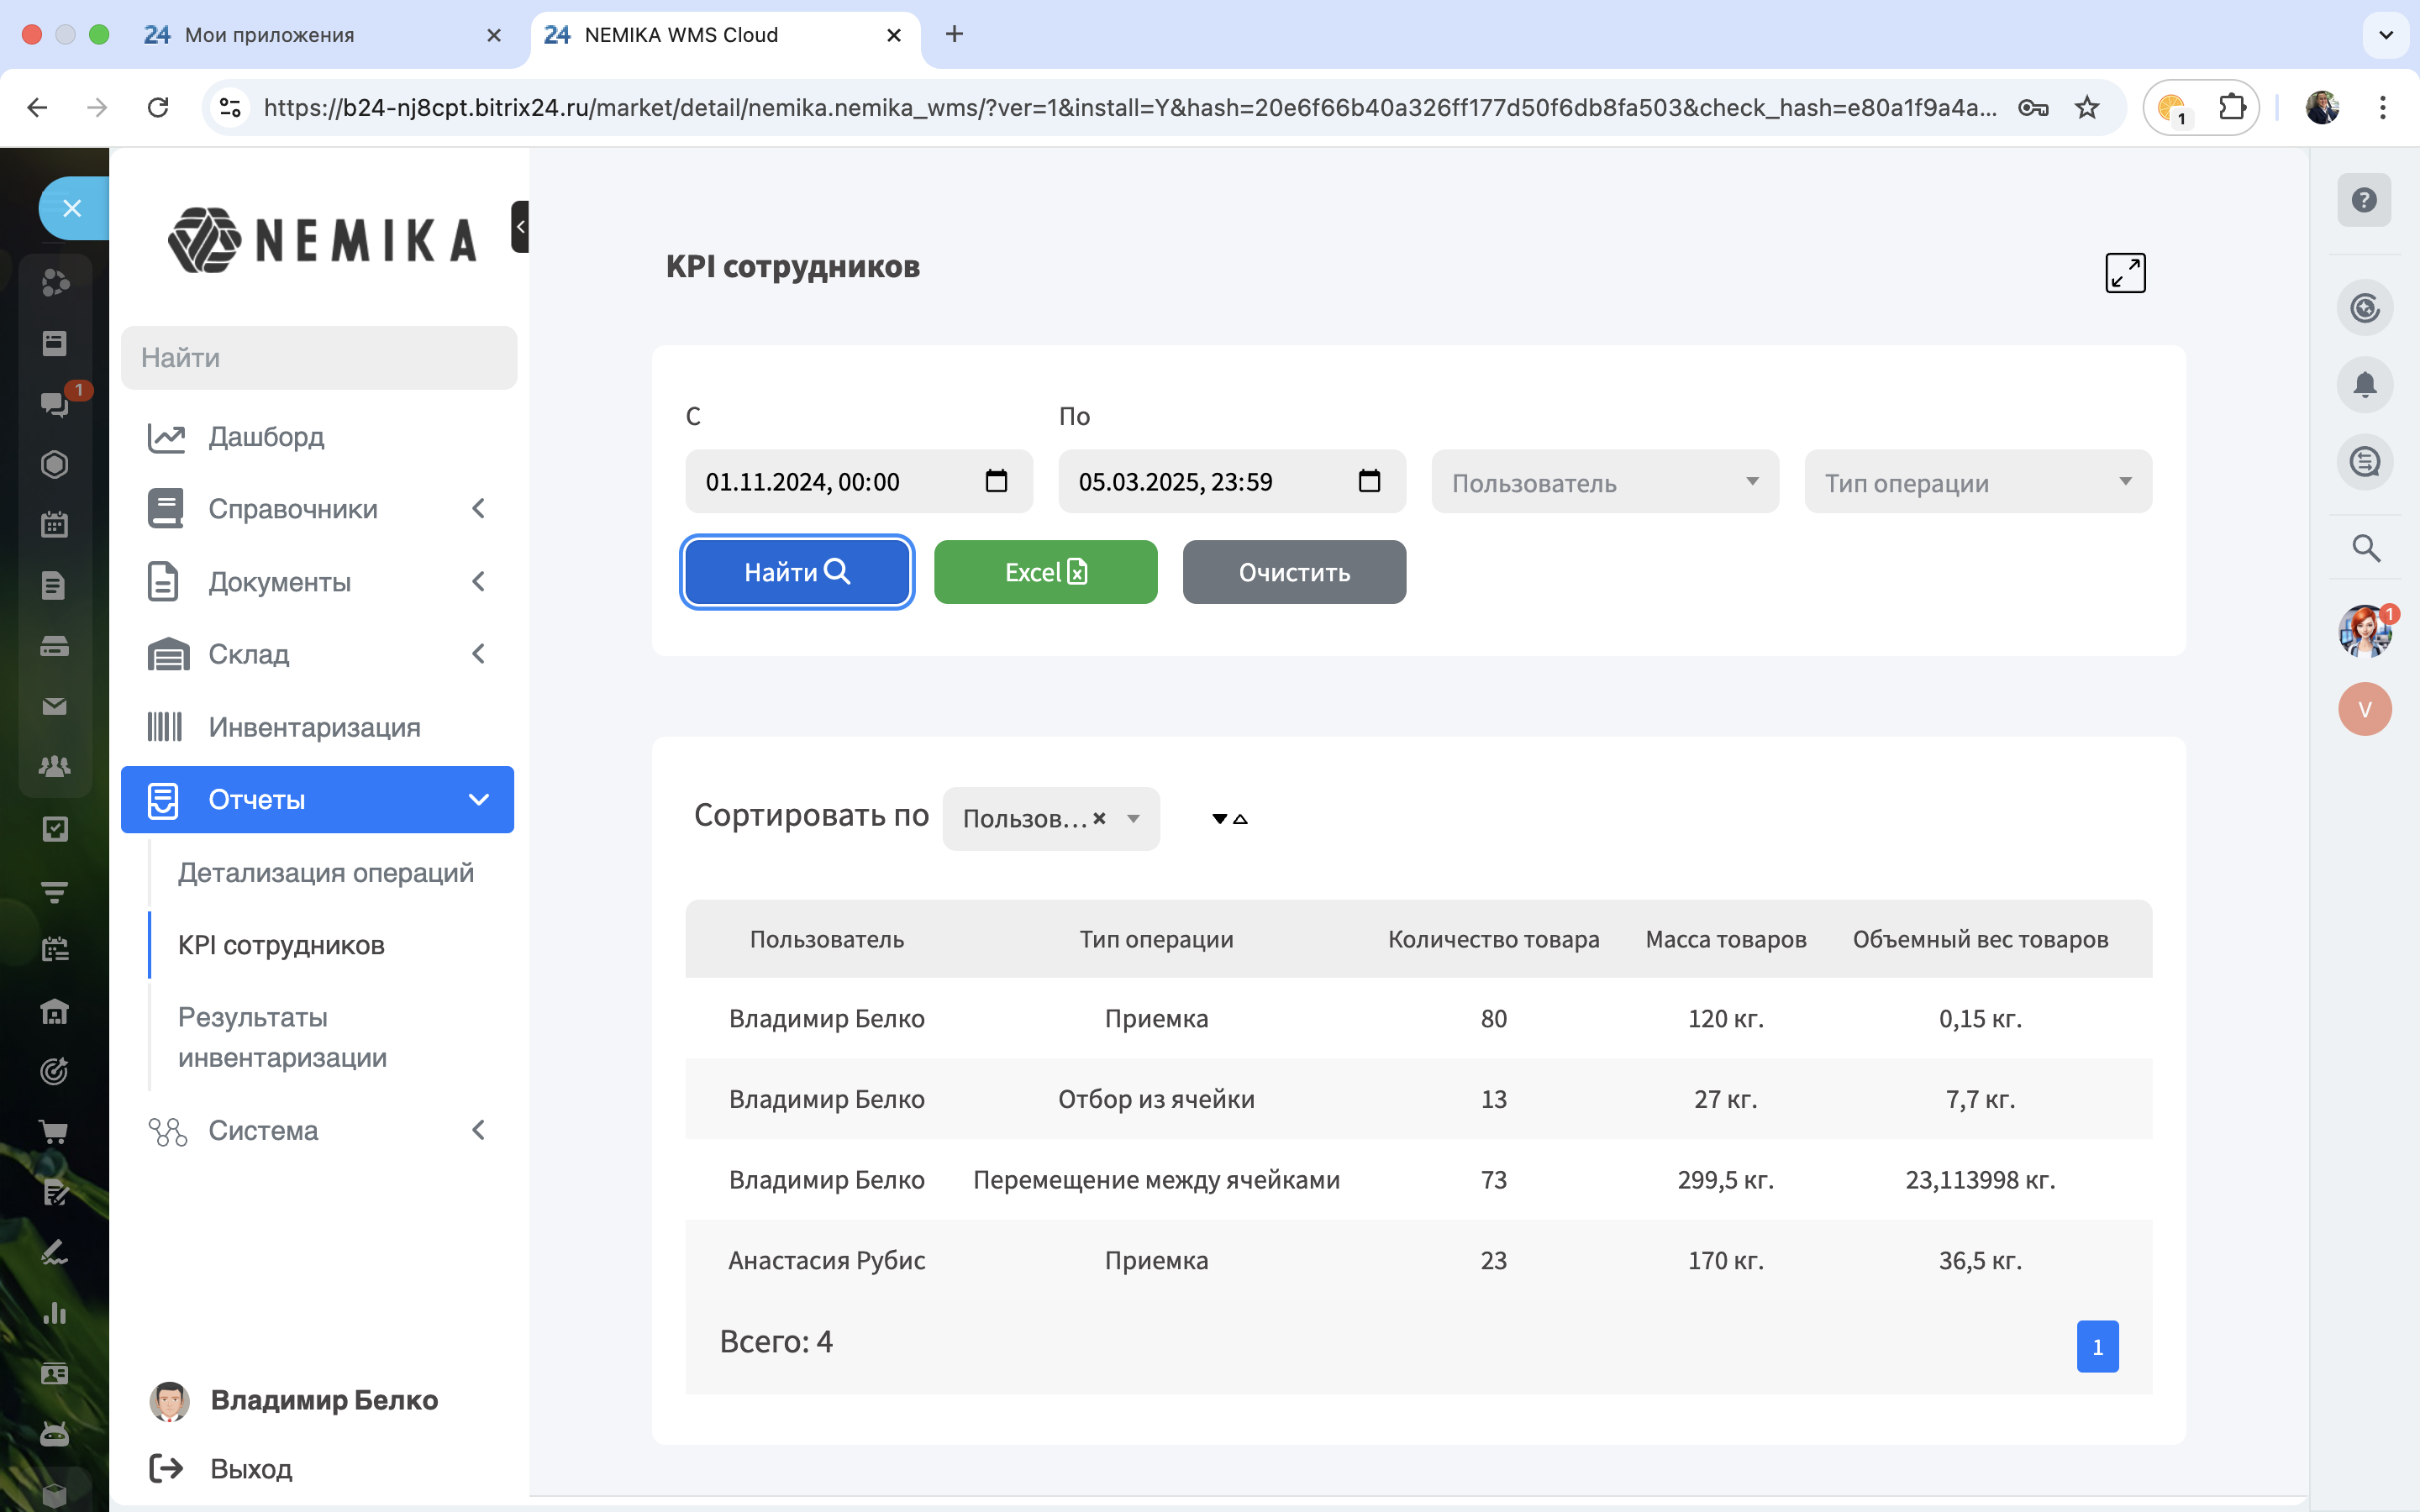
Task: Collapse the NEMIKA sidebar with the arrow handle
Action: point(520,227)
